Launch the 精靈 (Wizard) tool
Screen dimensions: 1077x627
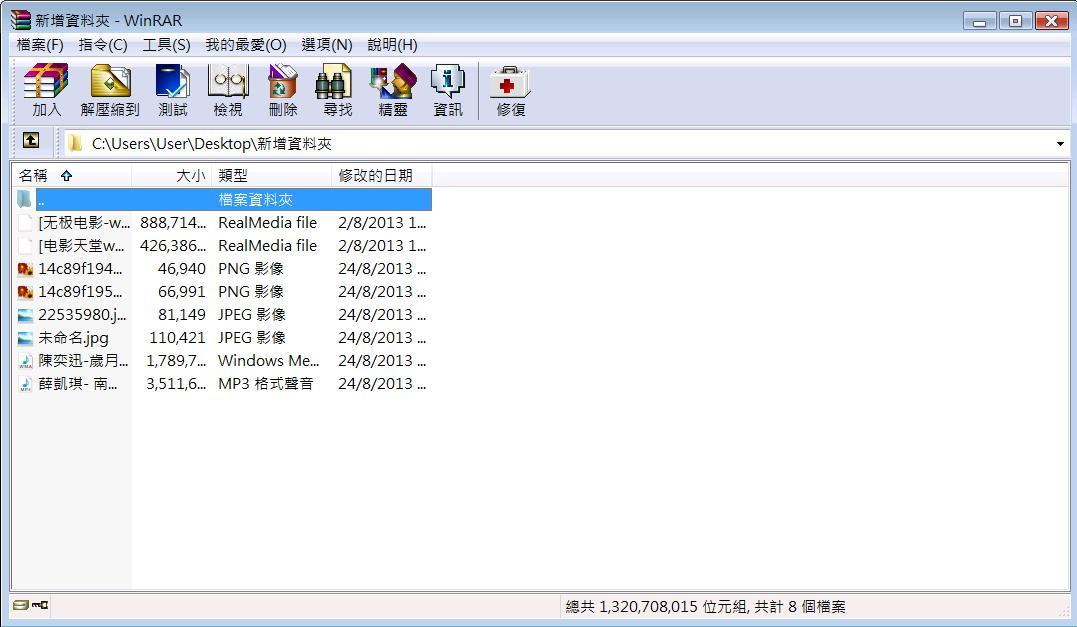click(x=392, y=90)
